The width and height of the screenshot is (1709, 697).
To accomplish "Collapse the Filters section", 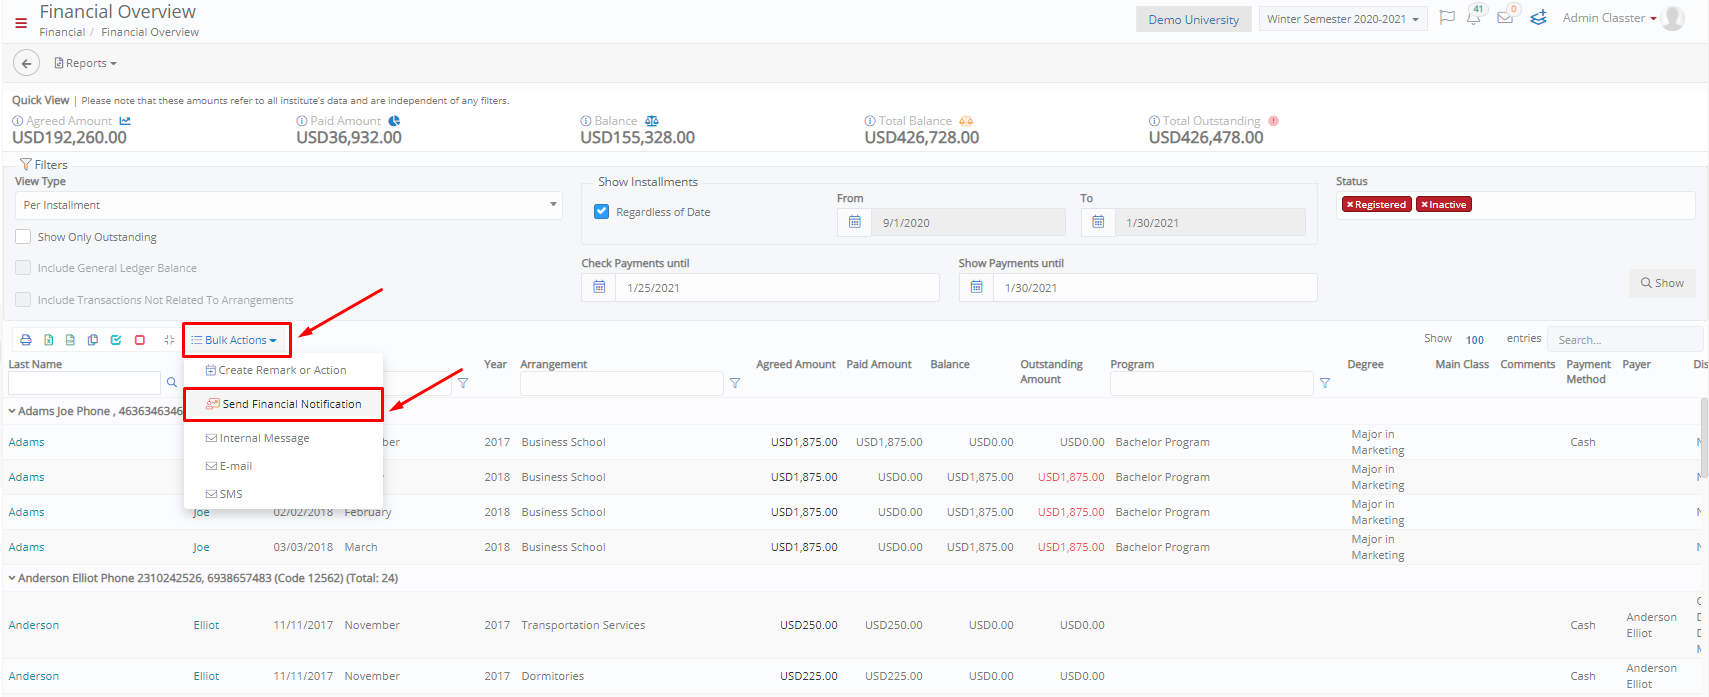I will pos(44,165).
